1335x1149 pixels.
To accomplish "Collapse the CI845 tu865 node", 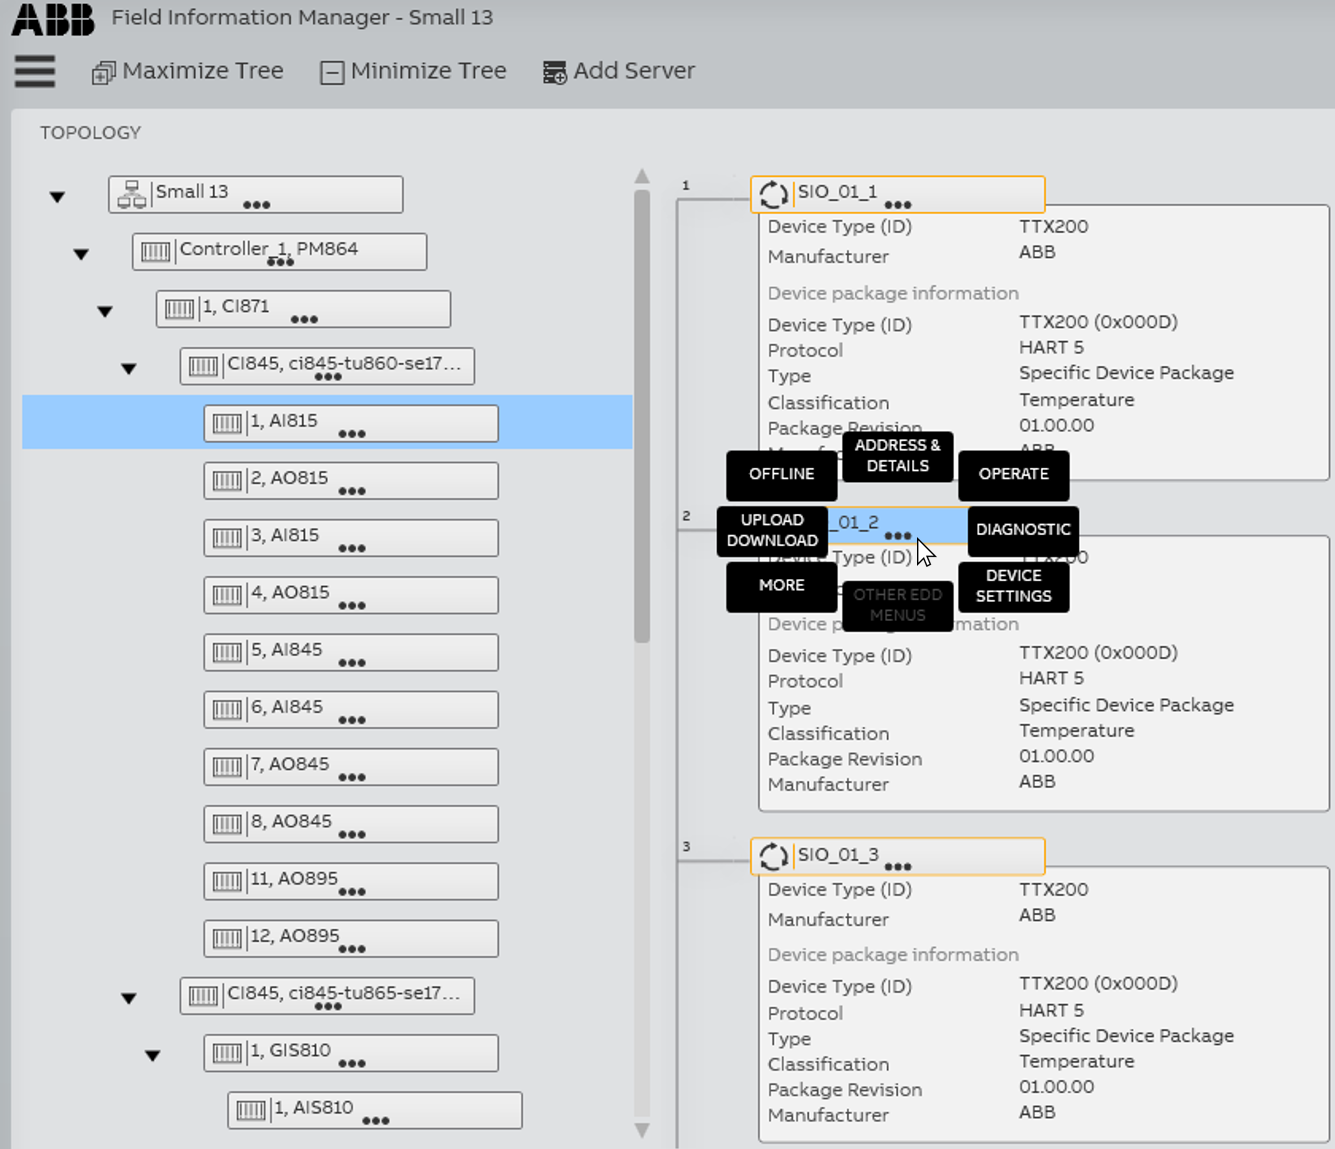I will click(129, 998).
